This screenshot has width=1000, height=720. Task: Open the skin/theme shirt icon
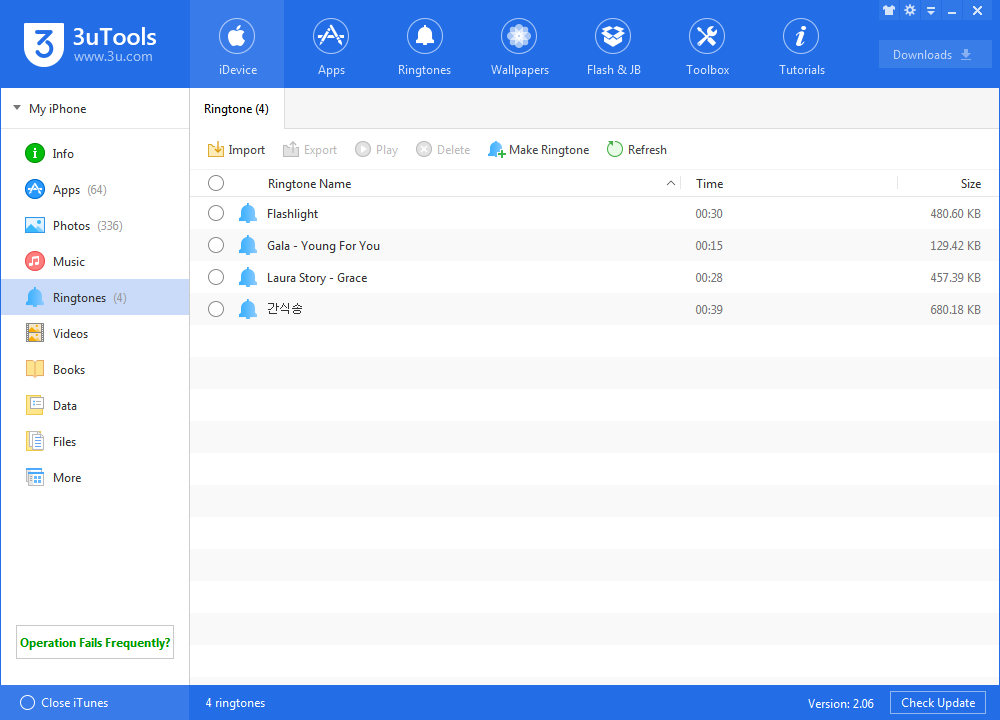coord(889,10)
